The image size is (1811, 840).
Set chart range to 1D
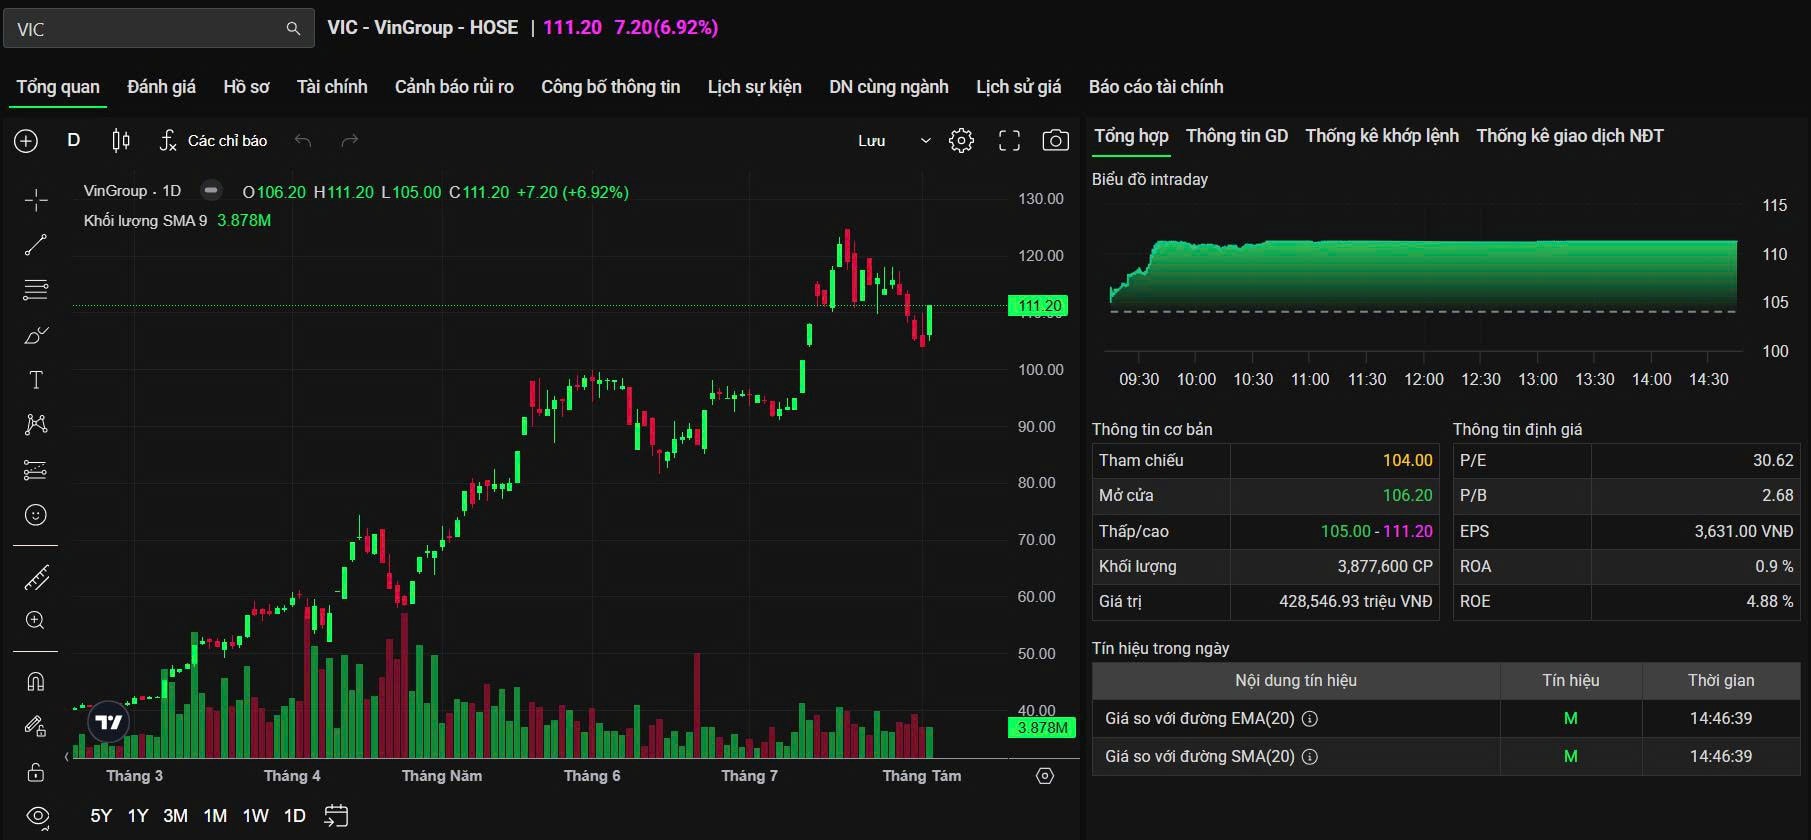(x=295, y=816)
